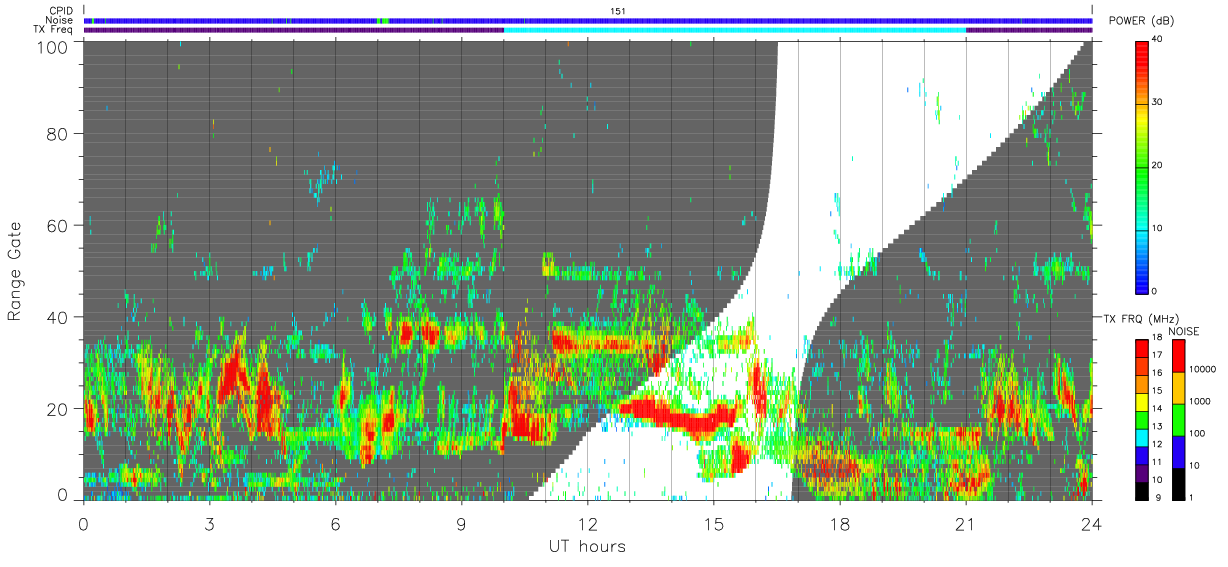
Task: Click the Range Gate axis title
Action: coord(16,271)
